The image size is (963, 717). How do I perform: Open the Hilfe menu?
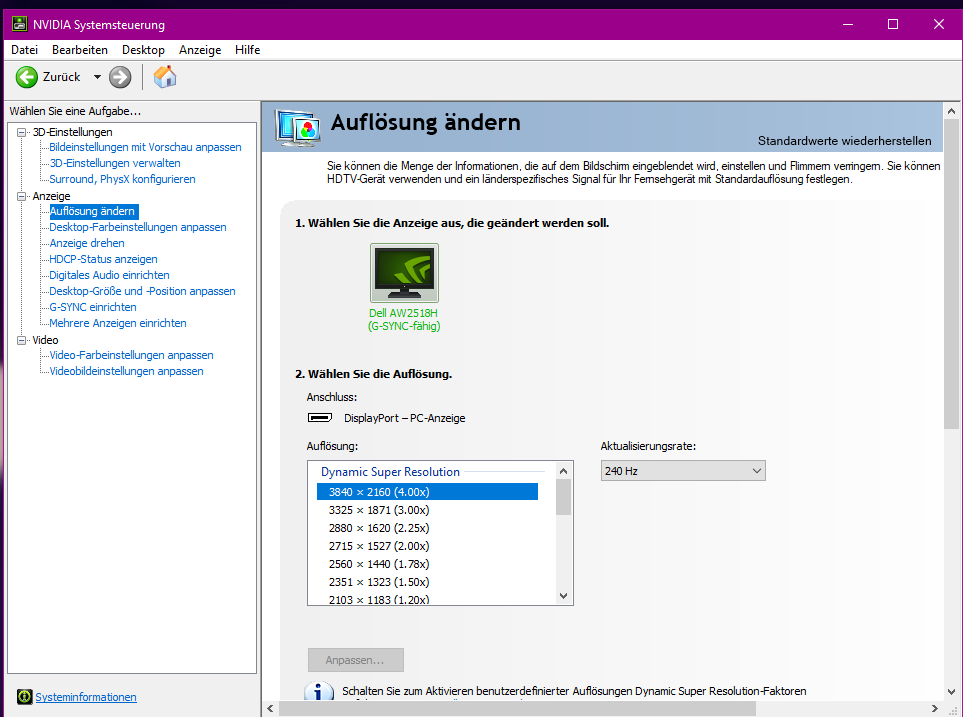pyautogui.click(x=248, y=50)
